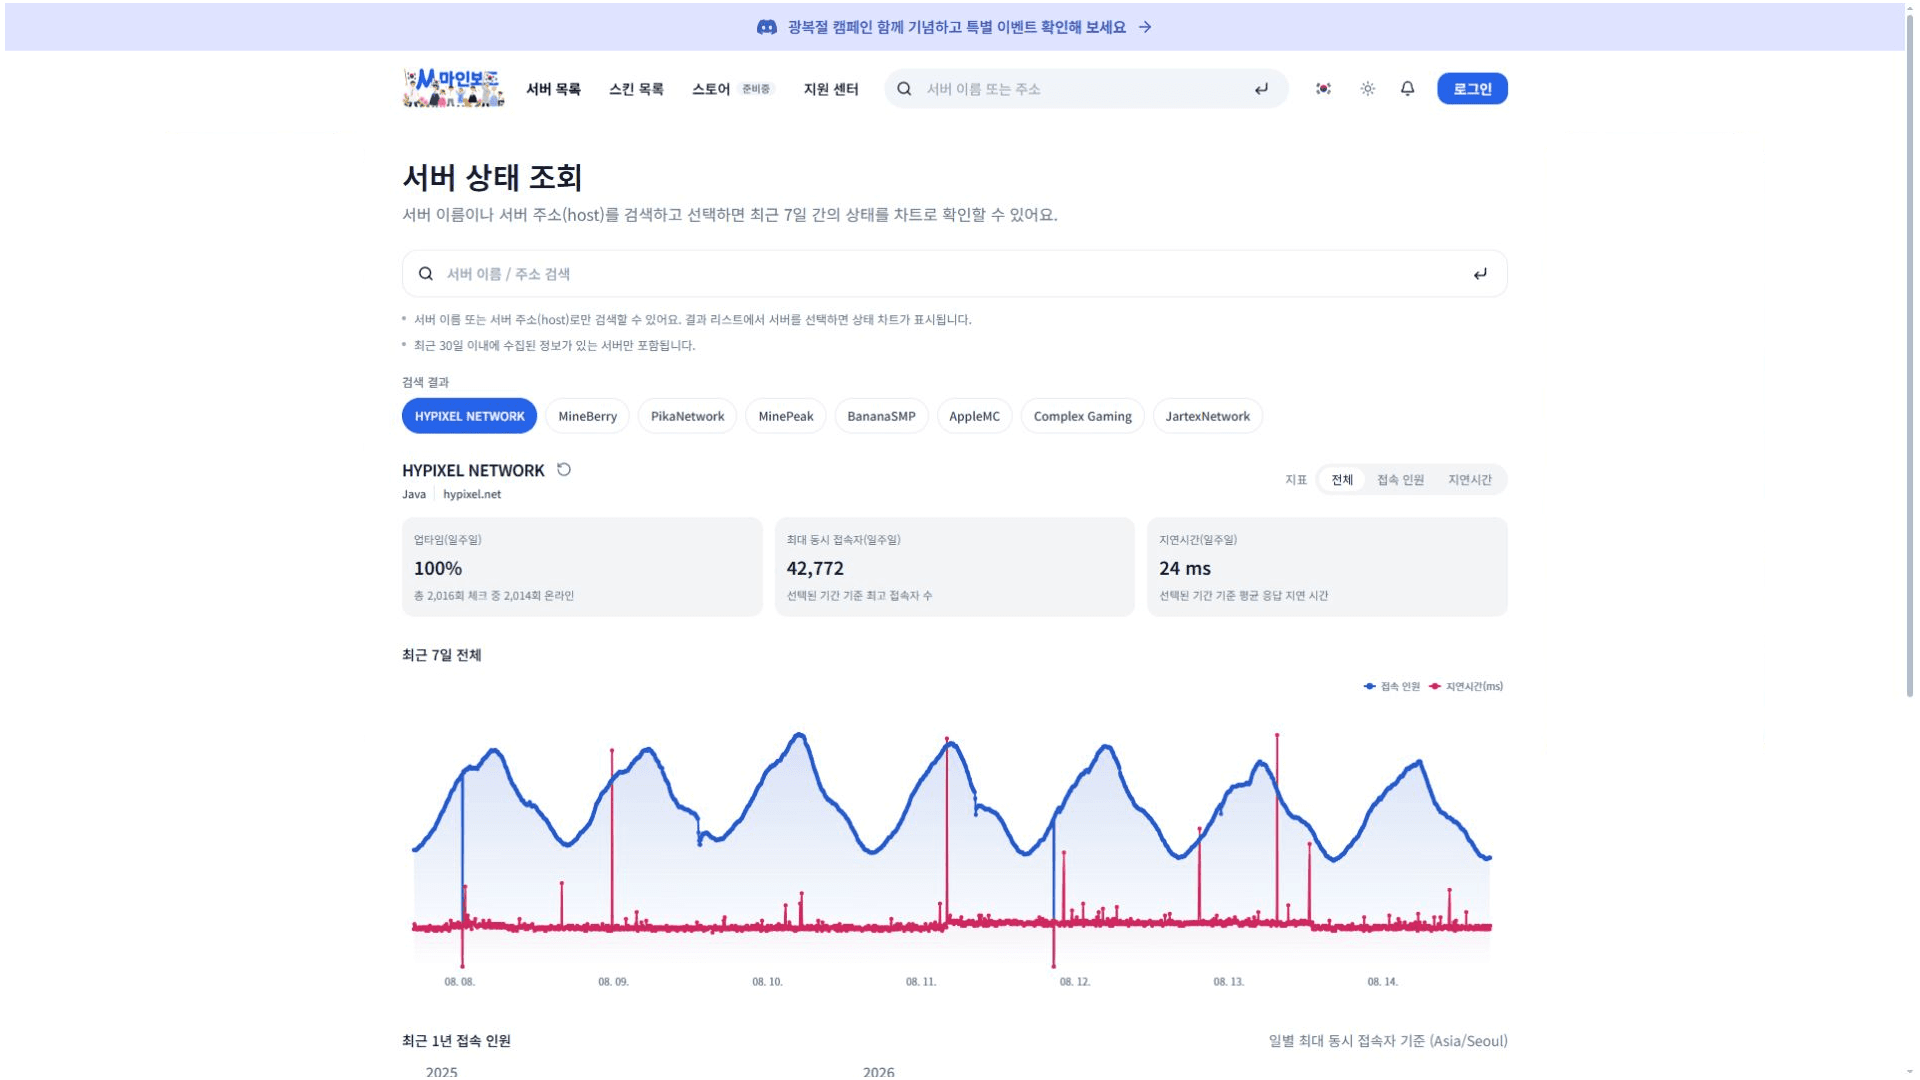Select the JartexNetwork server chip
This screenshot has width=1920, height=1080.
pos(1207,416)
